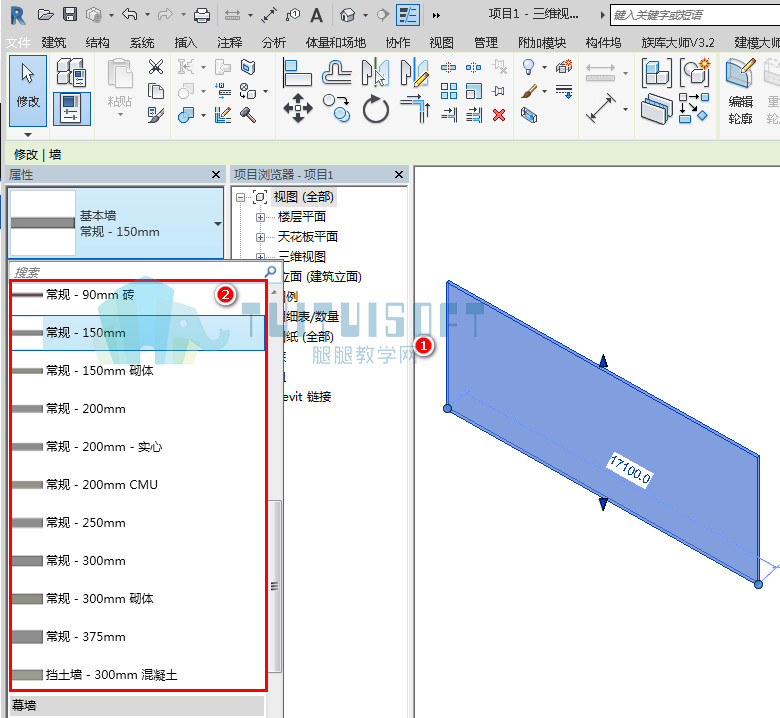Screen dimensions: 780x718
Task: Select the Demolish hammer tool
Action: (x=248, y=115)
